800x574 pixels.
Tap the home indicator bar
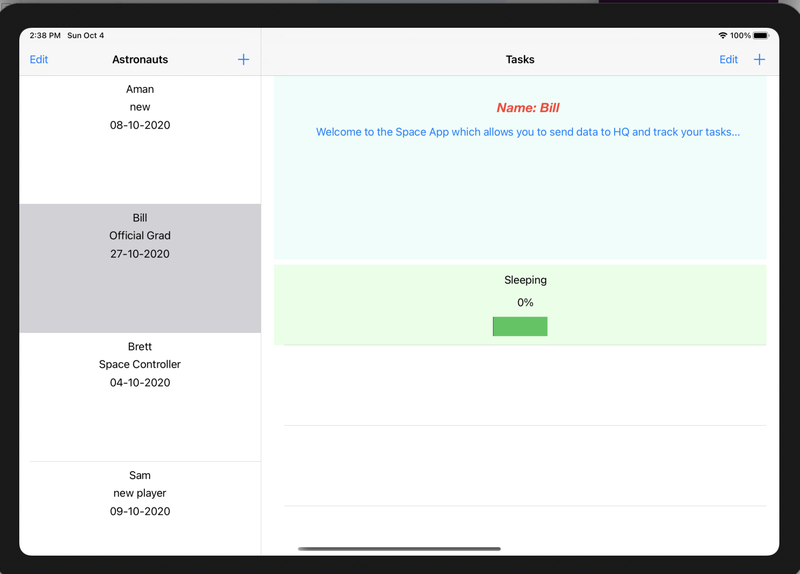(399, 549)
